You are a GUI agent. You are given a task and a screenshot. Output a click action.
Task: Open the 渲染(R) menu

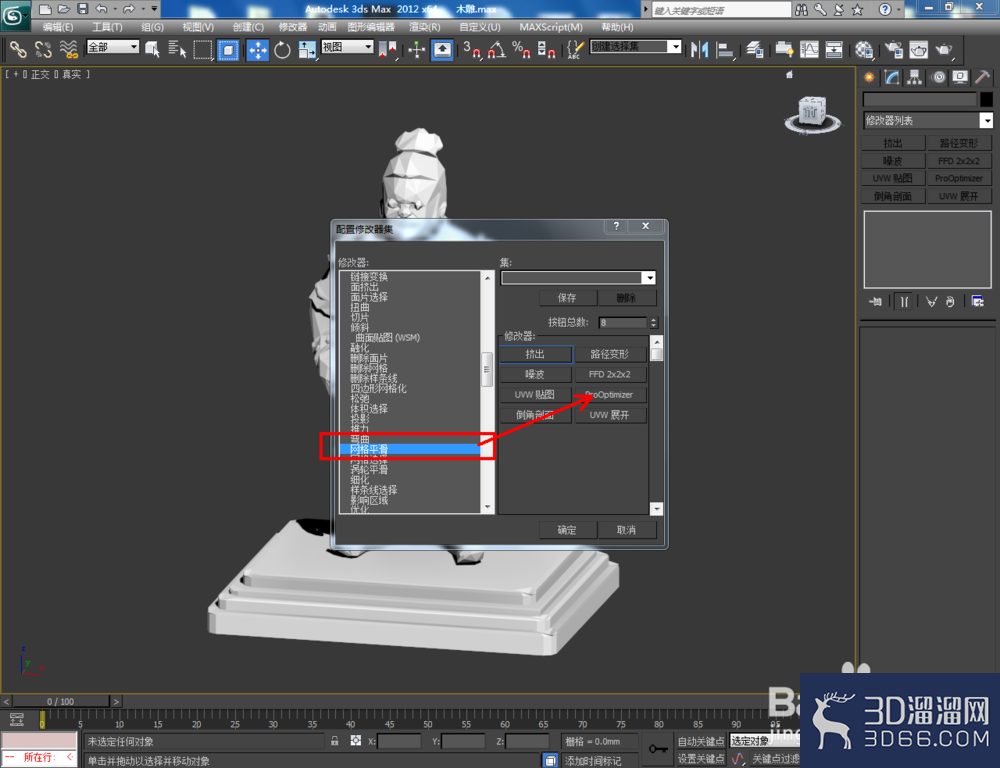(x=424, y=27)
